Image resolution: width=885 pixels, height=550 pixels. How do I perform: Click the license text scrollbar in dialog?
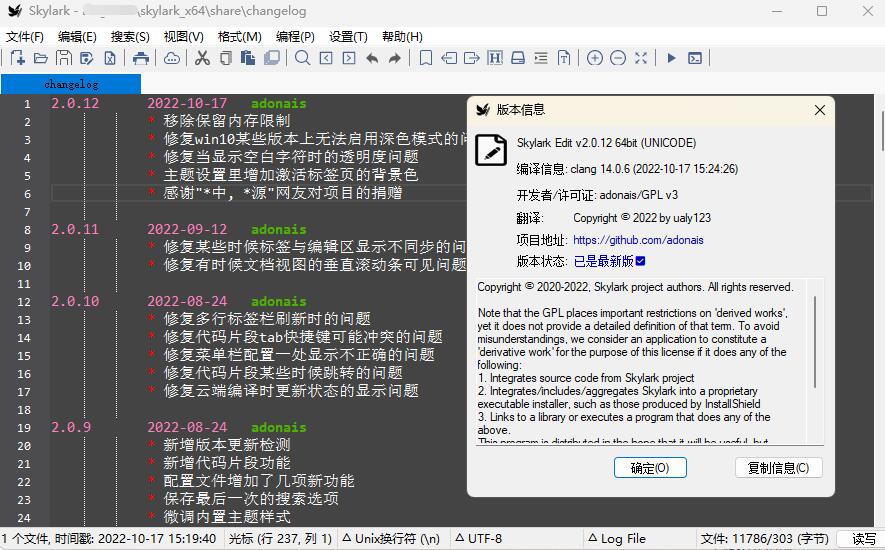[x=815, y=342]
